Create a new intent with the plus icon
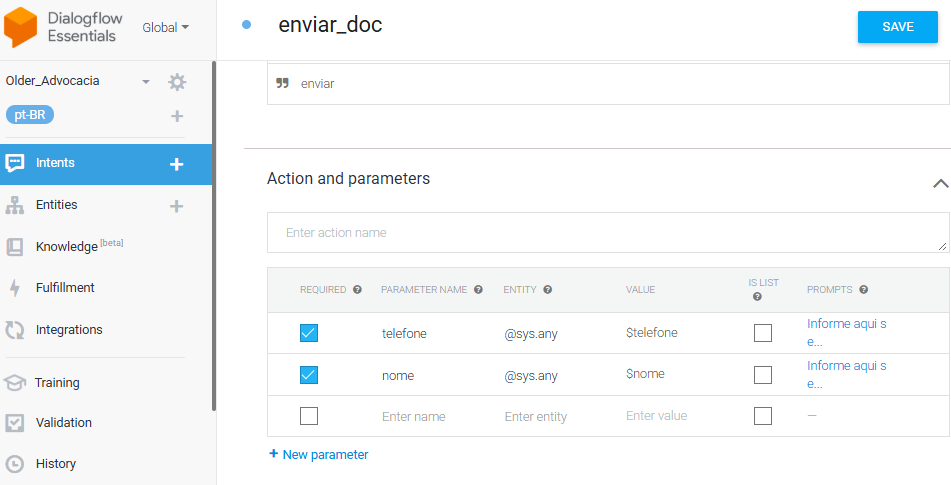The image size is (951, 485). 177,164
